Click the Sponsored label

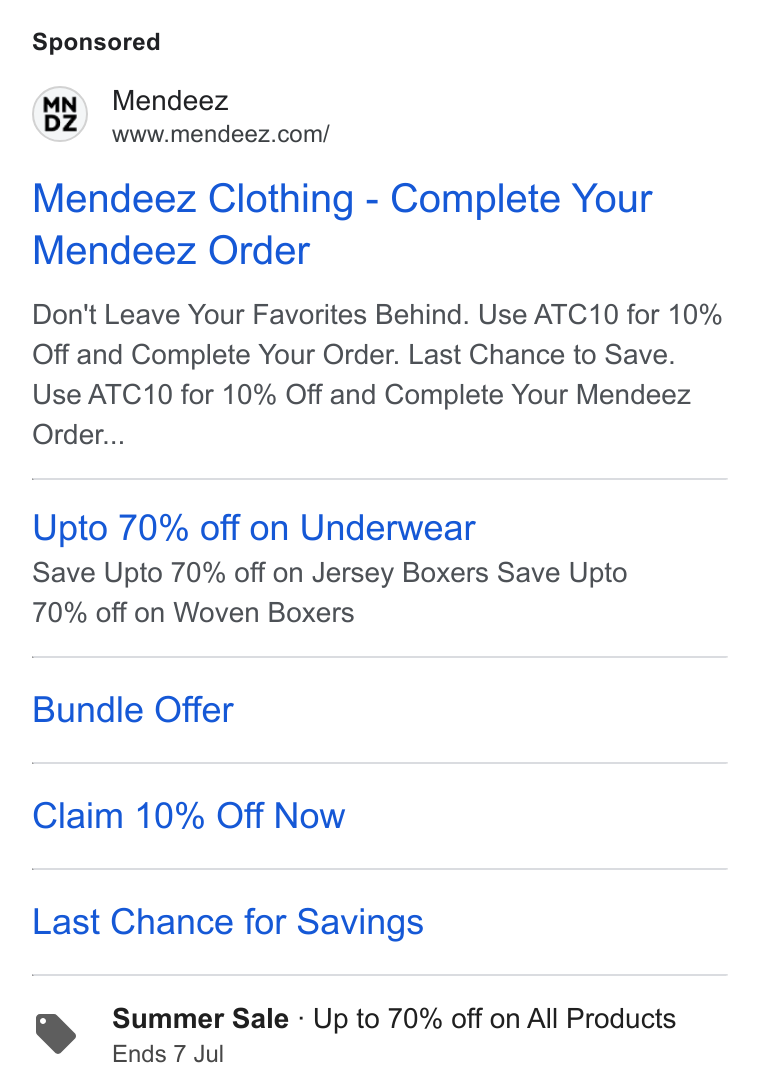pyautogui.click(x=96, y=42)
